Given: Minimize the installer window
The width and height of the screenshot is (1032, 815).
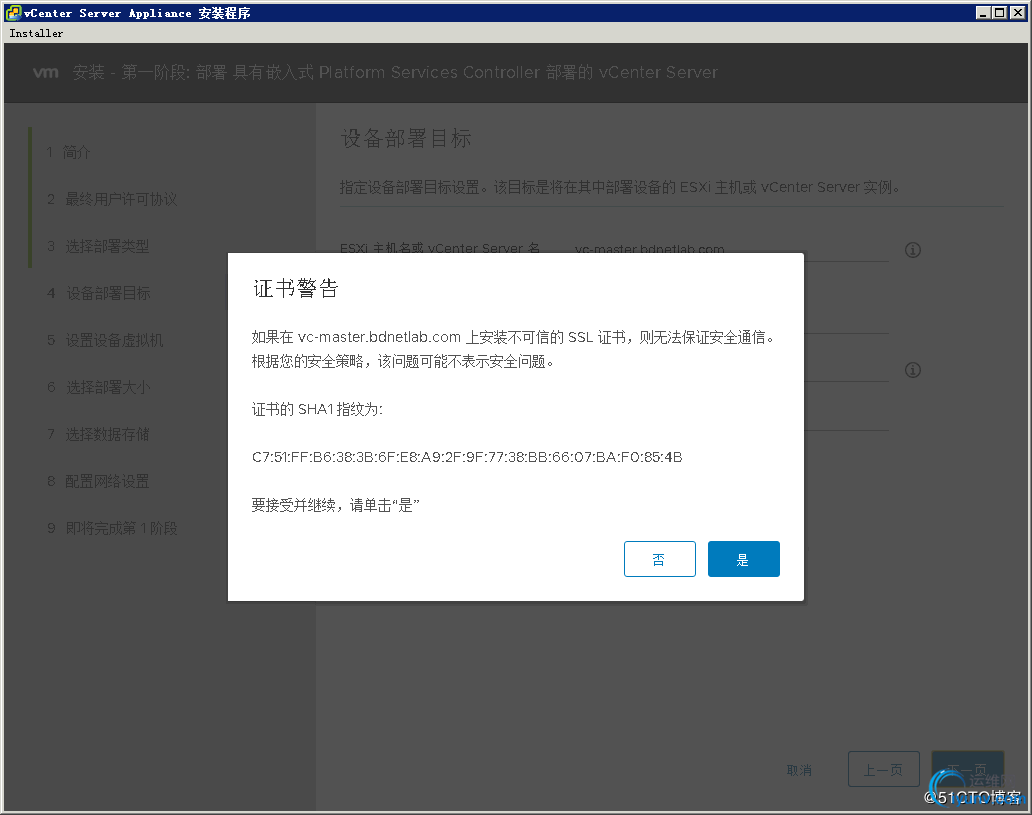Looking at the screenshot, I should click(983, 13).
